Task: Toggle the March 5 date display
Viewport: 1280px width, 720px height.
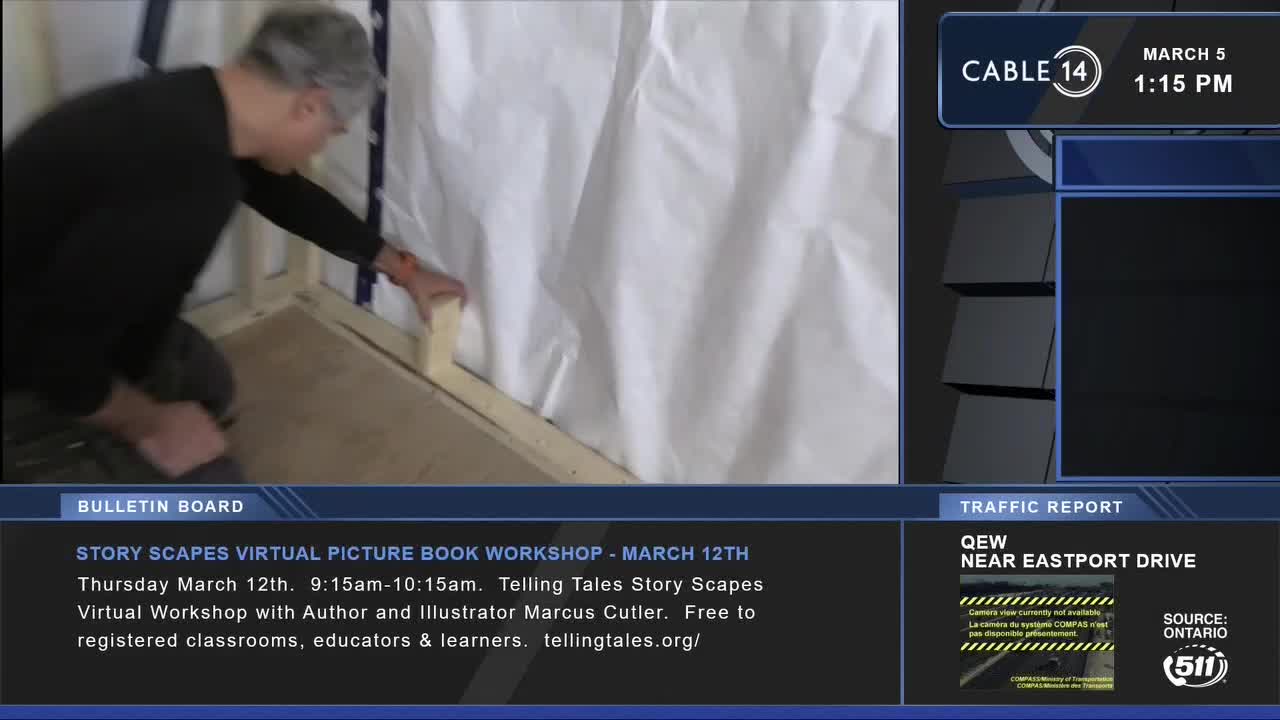Action: (1185, 54)
